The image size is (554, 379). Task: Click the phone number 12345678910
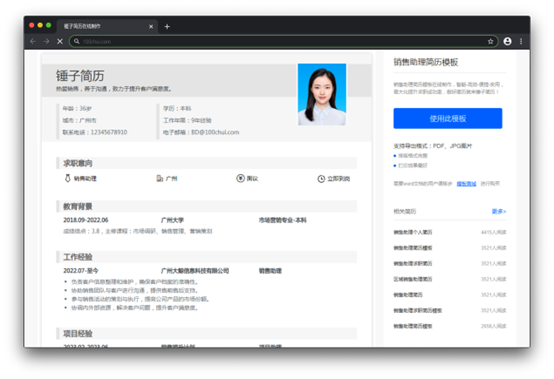(x=109, y=132)
